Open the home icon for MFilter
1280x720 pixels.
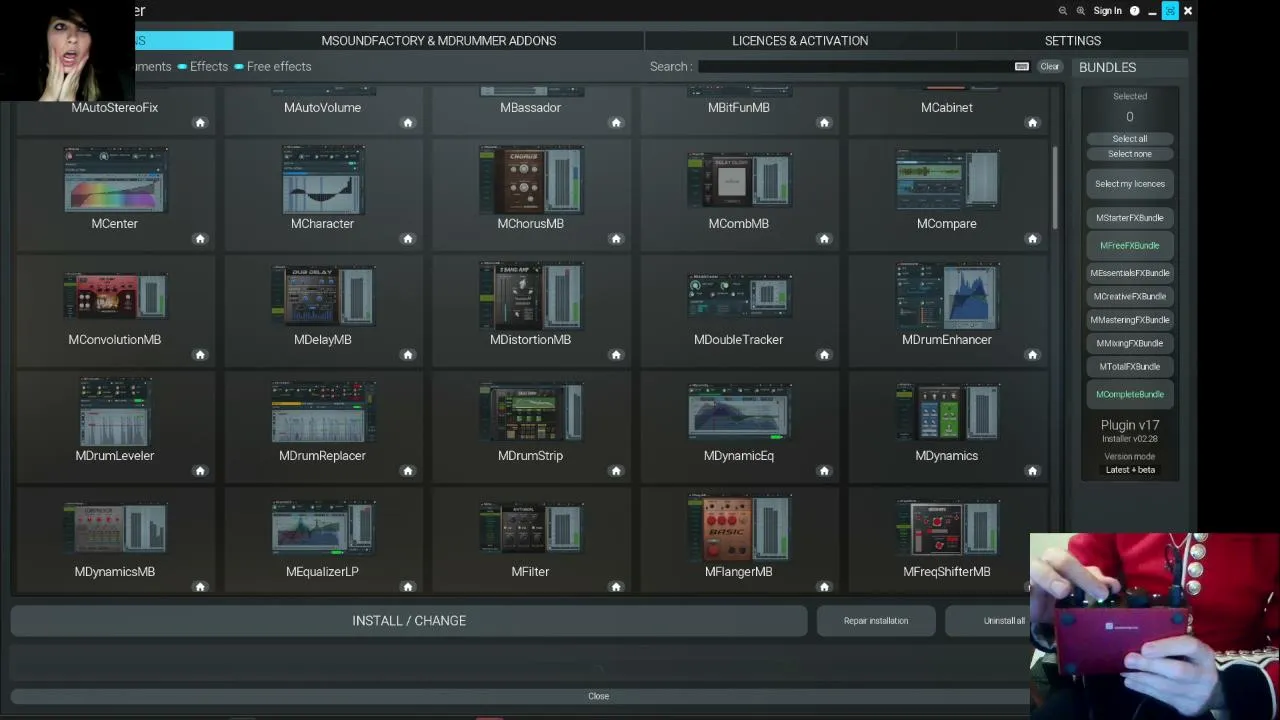616,587
